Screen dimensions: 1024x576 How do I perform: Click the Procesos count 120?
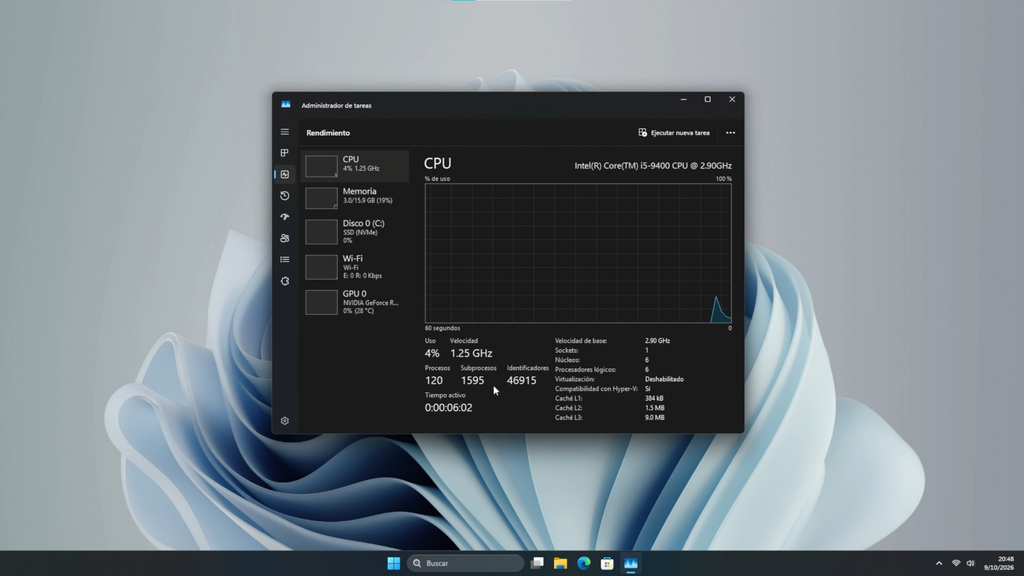coord(434,381)
